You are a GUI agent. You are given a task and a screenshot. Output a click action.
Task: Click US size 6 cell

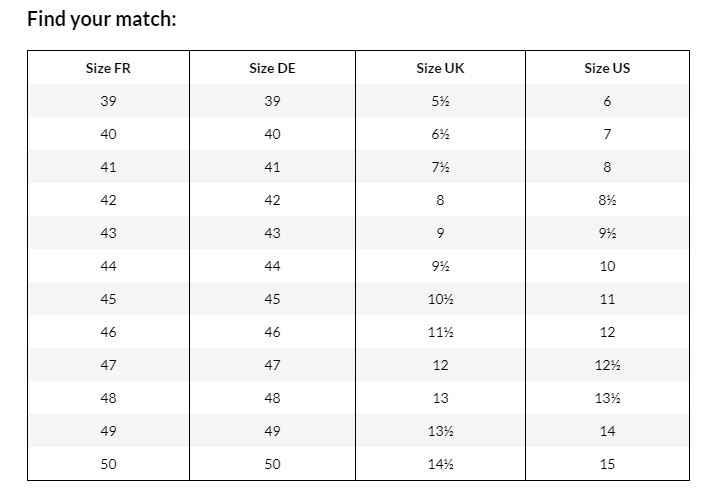(x=607, y=101)
